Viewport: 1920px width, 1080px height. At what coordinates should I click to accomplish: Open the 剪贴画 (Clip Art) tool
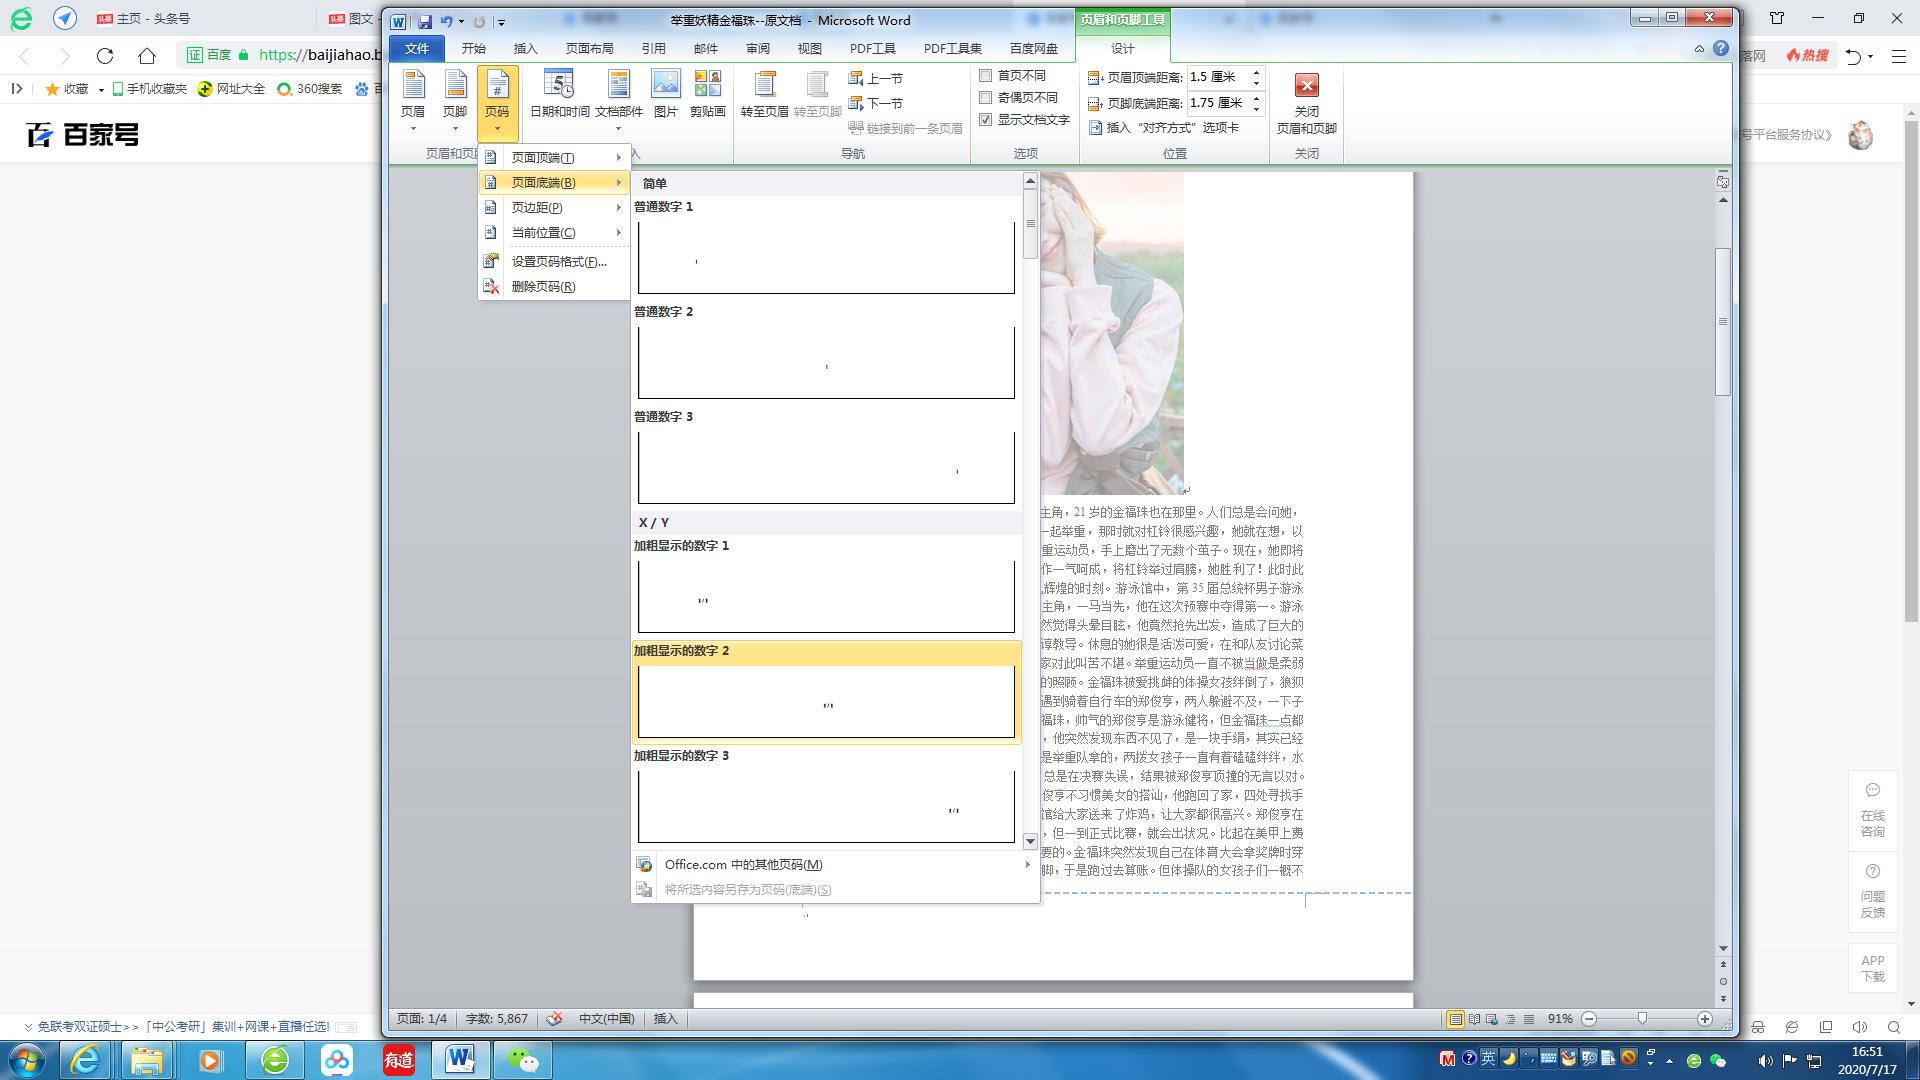[x=709, y=95]
